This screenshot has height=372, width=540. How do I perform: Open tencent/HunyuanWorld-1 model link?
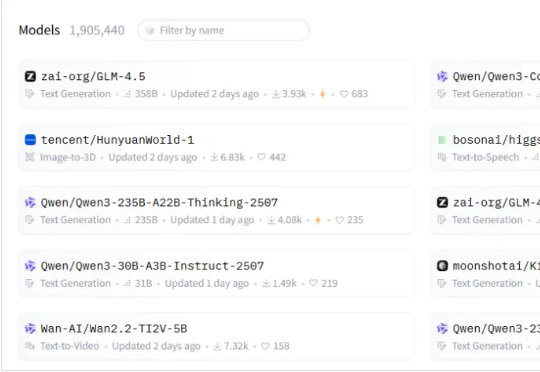coord(117,140)
